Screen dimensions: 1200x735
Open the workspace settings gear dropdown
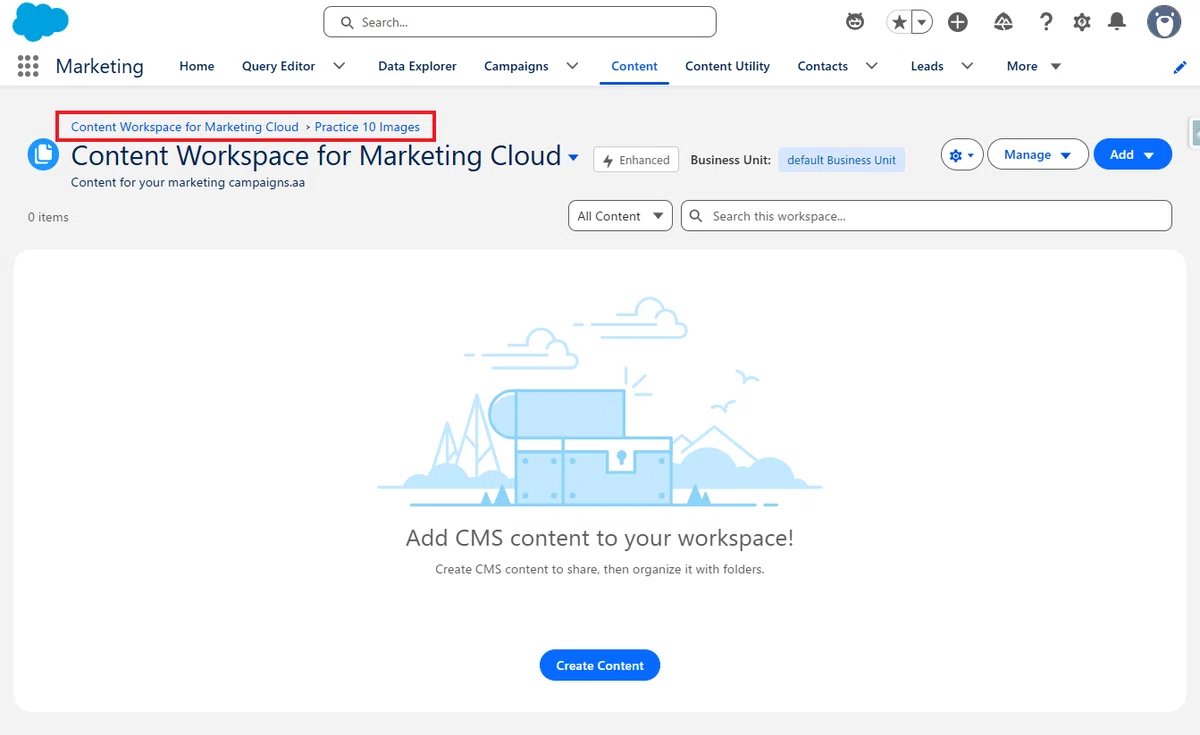pyautogui.click(x=962, y=155)
